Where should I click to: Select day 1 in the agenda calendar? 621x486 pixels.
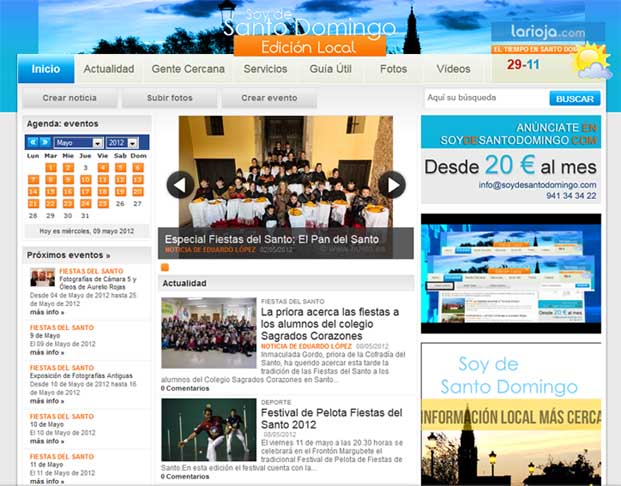coord(51,168)
